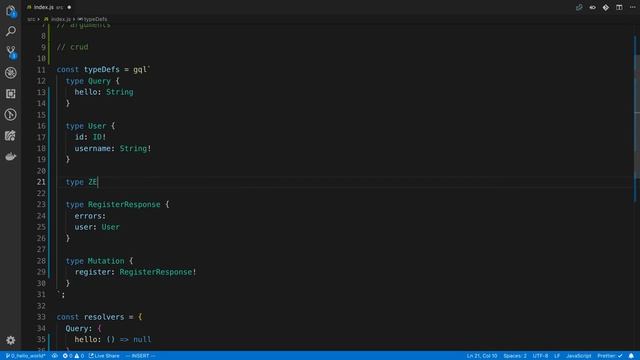Click 'resolvers' variable on line 33

(x=104, y=317)
